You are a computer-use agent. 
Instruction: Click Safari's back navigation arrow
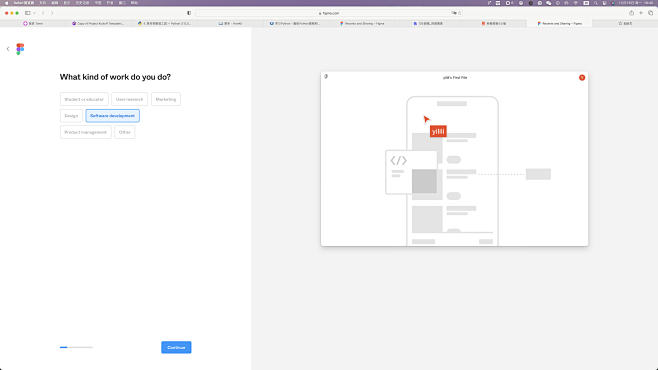[43, 13]
